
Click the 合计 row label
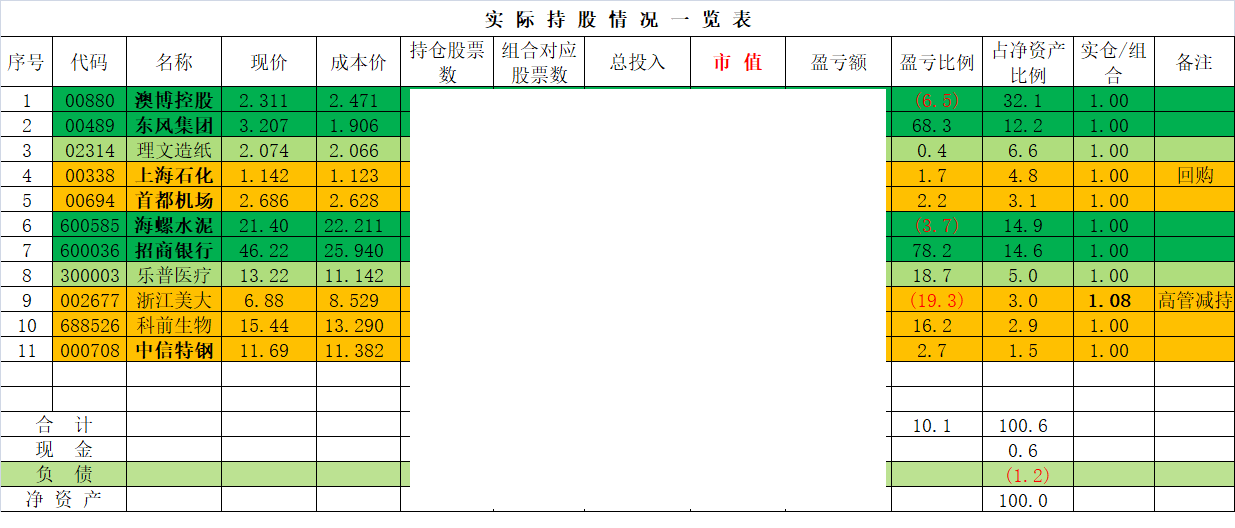(x=64, y=425)
